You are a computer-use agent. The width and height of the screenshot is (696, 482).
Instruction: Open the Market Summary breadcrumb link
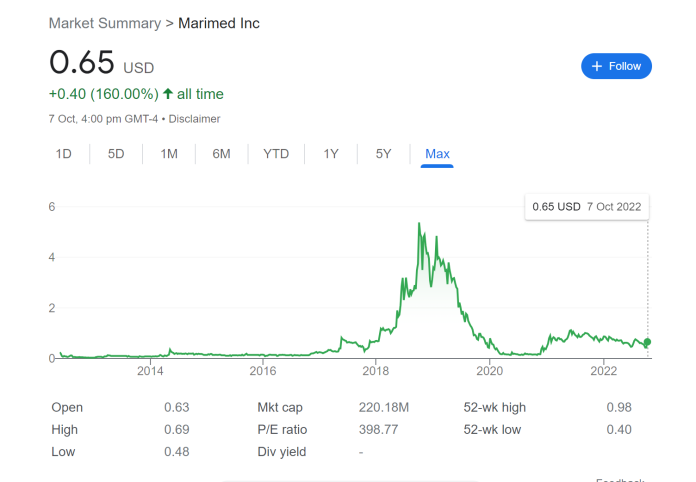click(x=105, y=23)
